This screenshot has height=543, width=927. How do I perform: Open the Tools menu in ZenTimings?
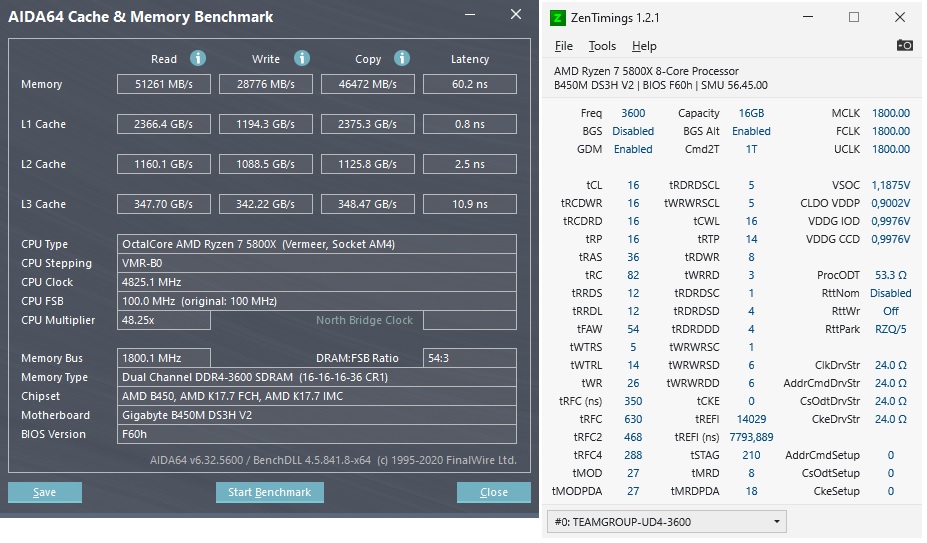[602, 46]
